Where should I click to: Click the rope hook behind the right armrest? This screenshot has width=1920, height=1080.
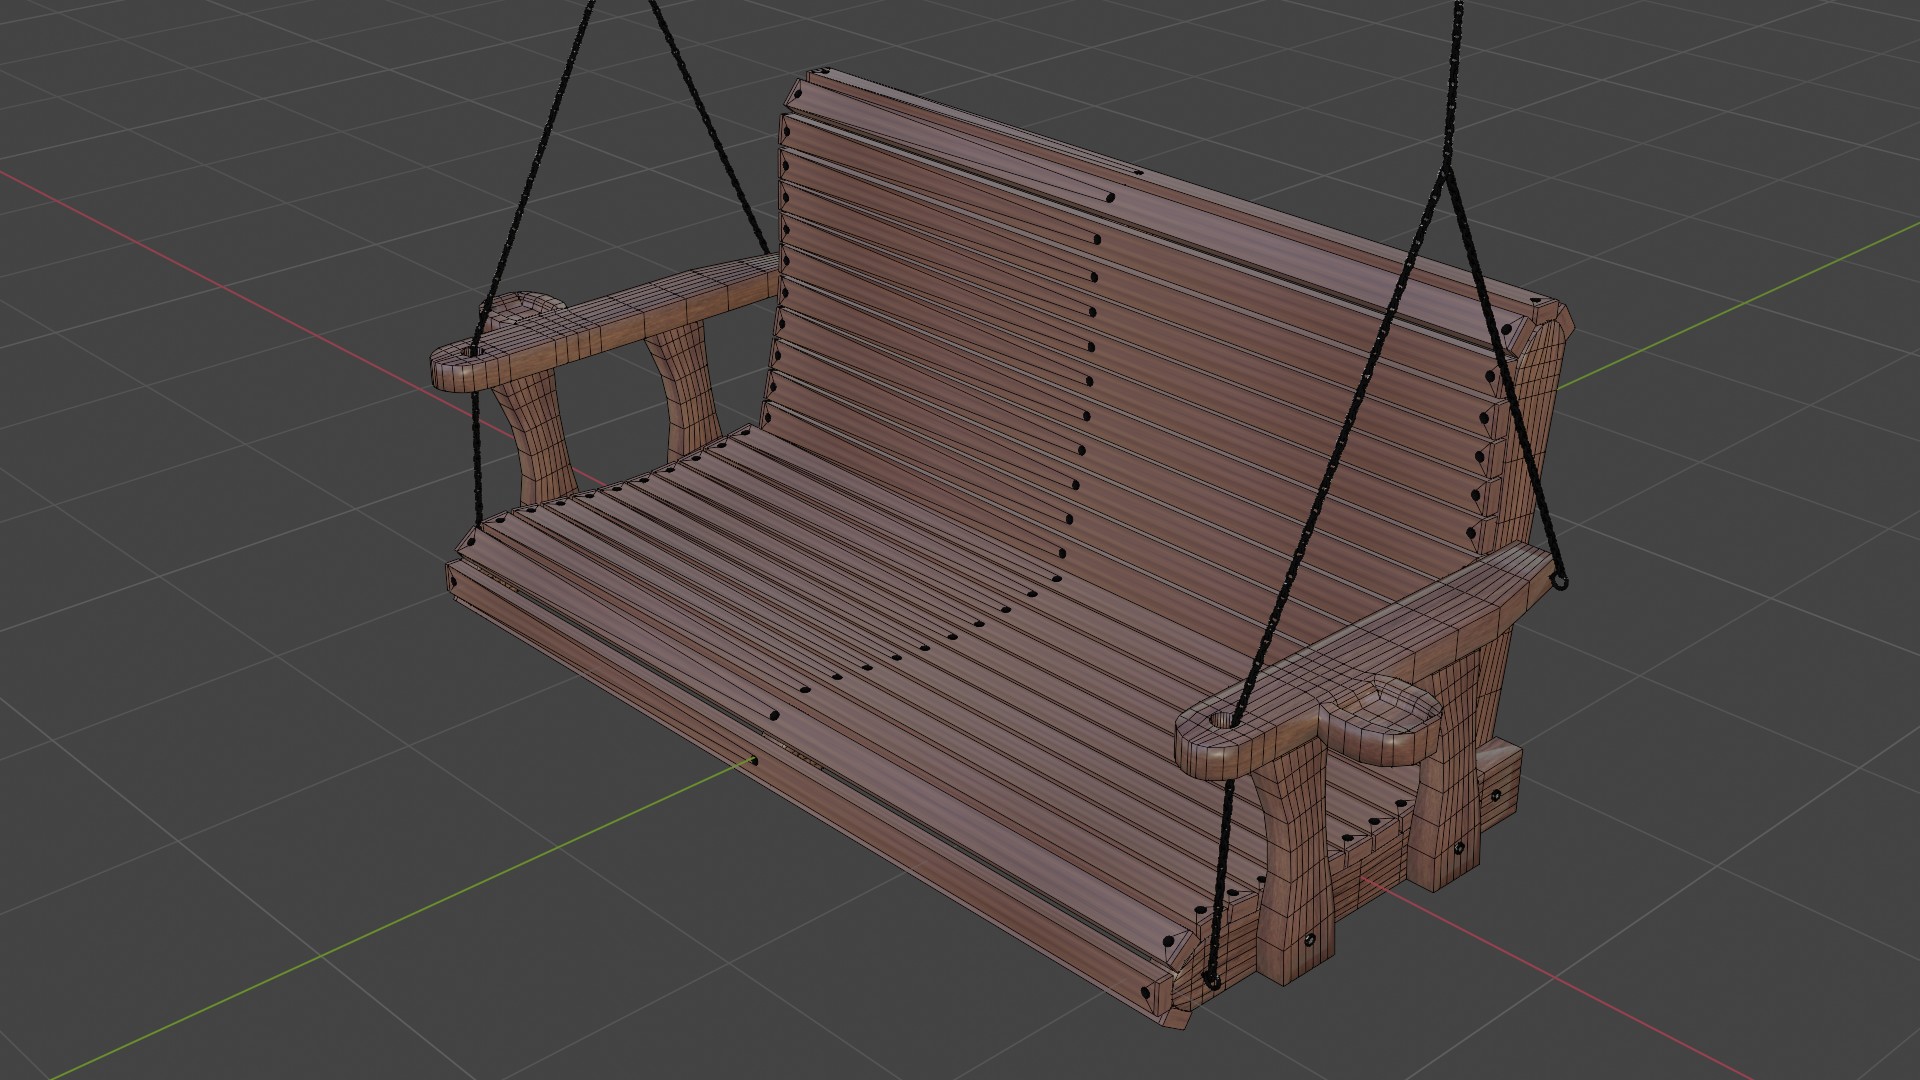(x=1559, y=581)
